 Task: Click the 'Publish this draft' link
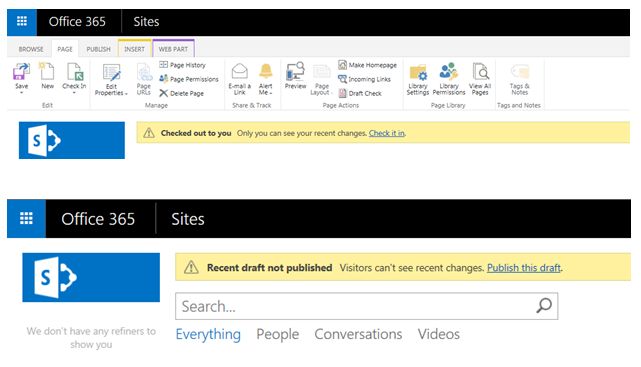coord(524,268)
